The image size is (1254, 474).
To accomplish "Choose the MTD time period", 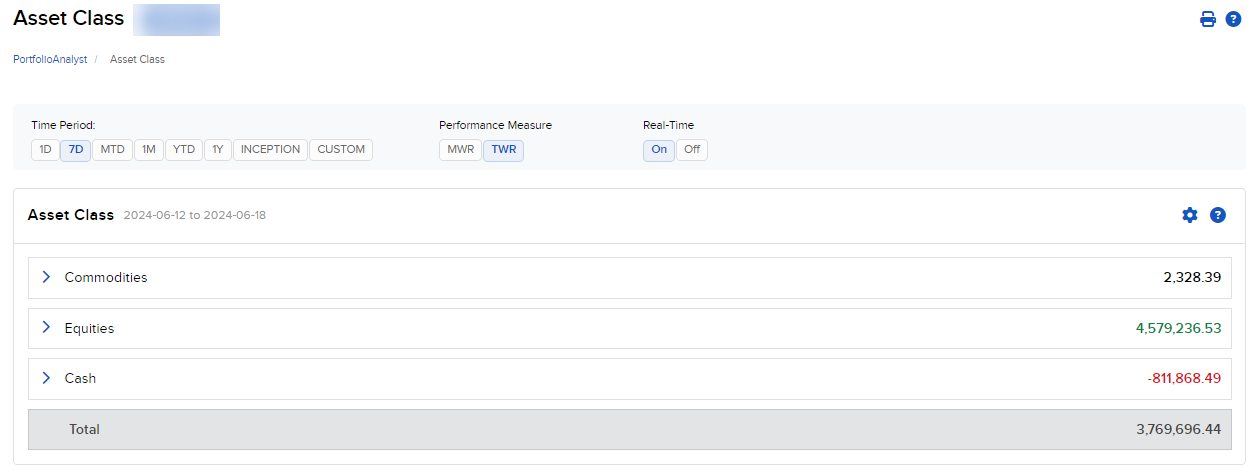I will click(x=112, y=150).
